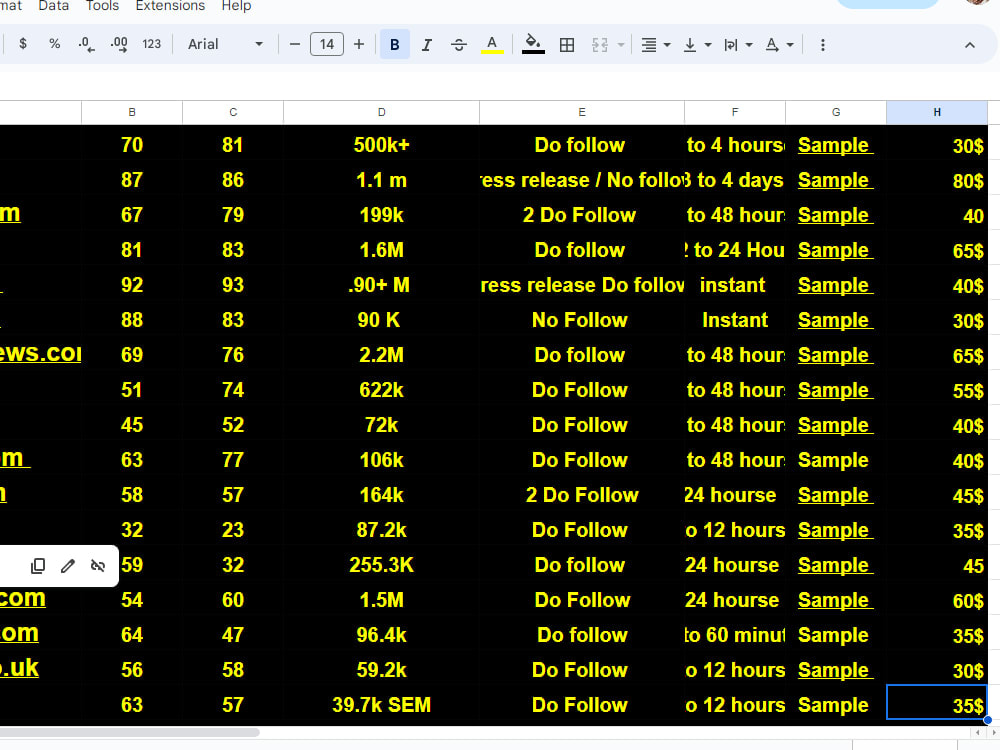Select the 'No Follow' cell
This screenshot has height=750, width=1000.
582,320
